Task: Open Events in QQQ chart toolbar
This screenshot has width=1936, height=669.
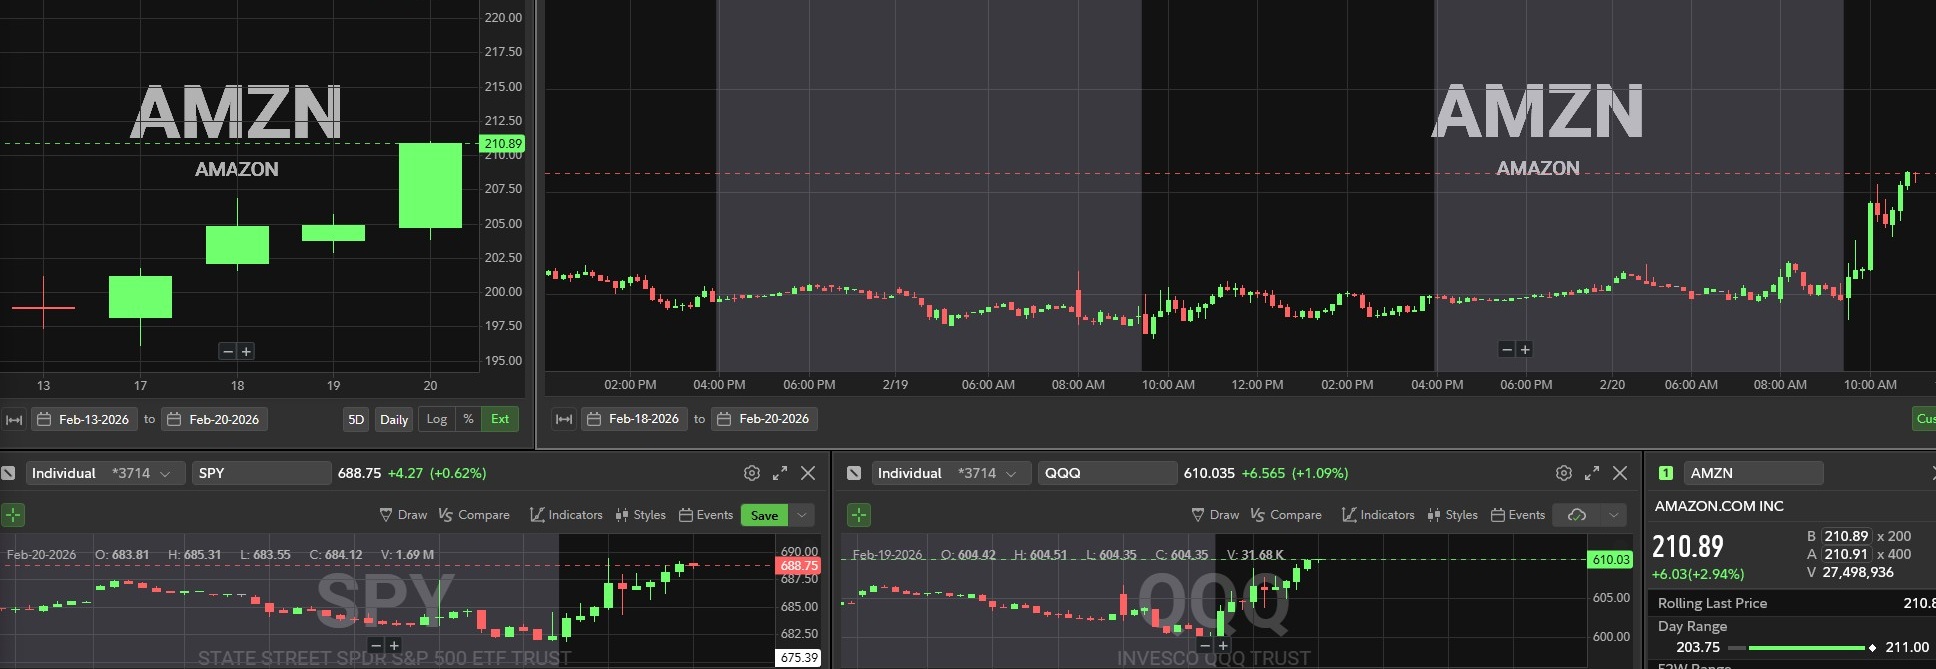Action: (x=1518, y=515)
